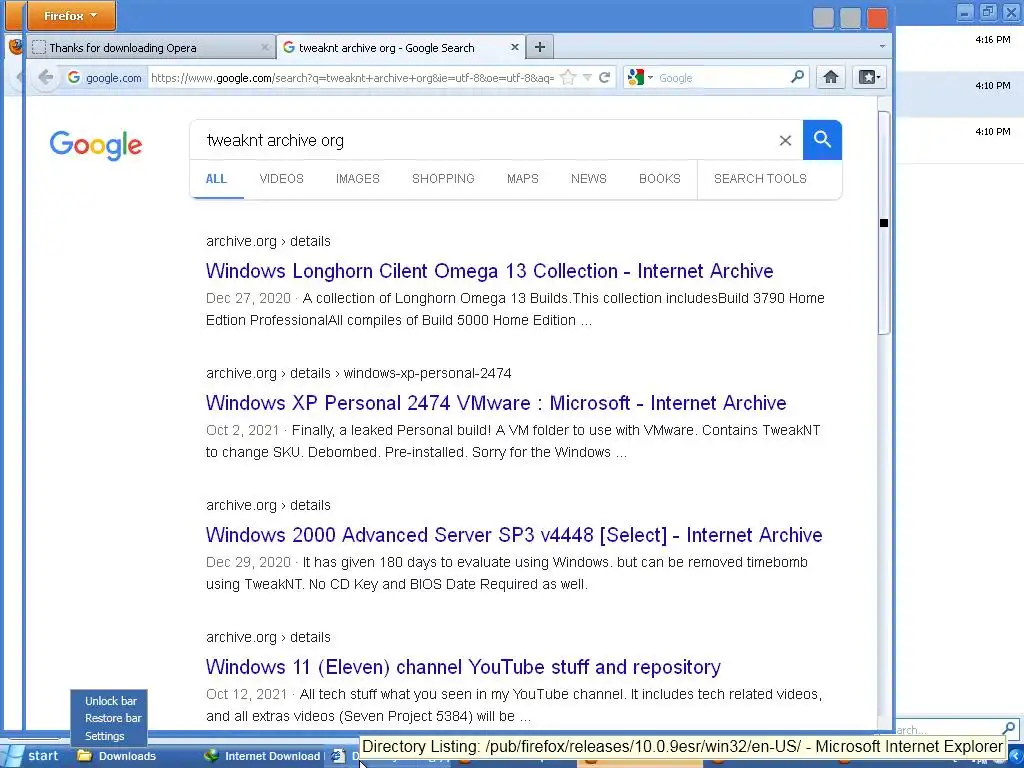This screenshot has width=1024, height=768.
Task: Reload the current page
Action: (x=605, y=78)
